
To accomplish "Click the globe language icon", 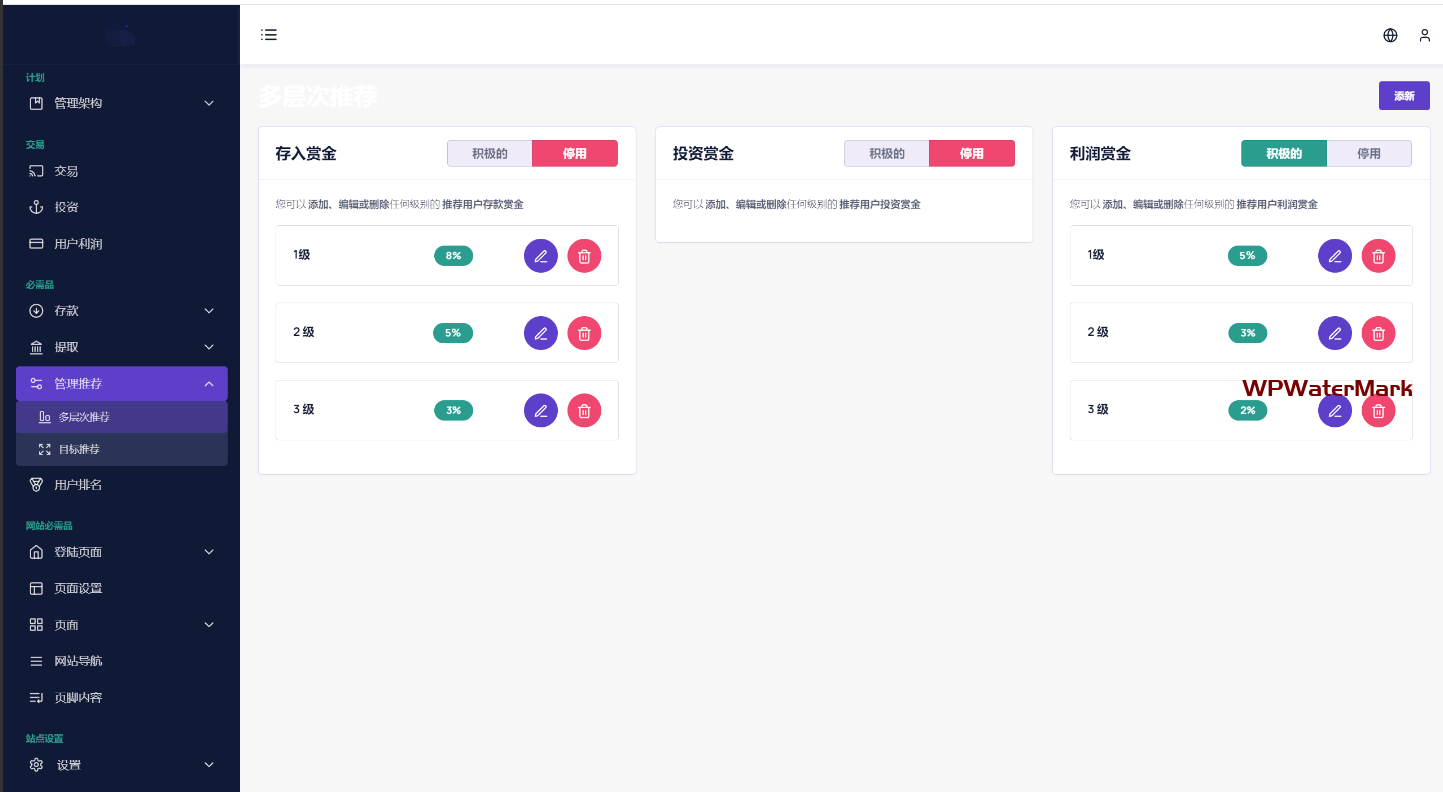I will pos(1390,35).
